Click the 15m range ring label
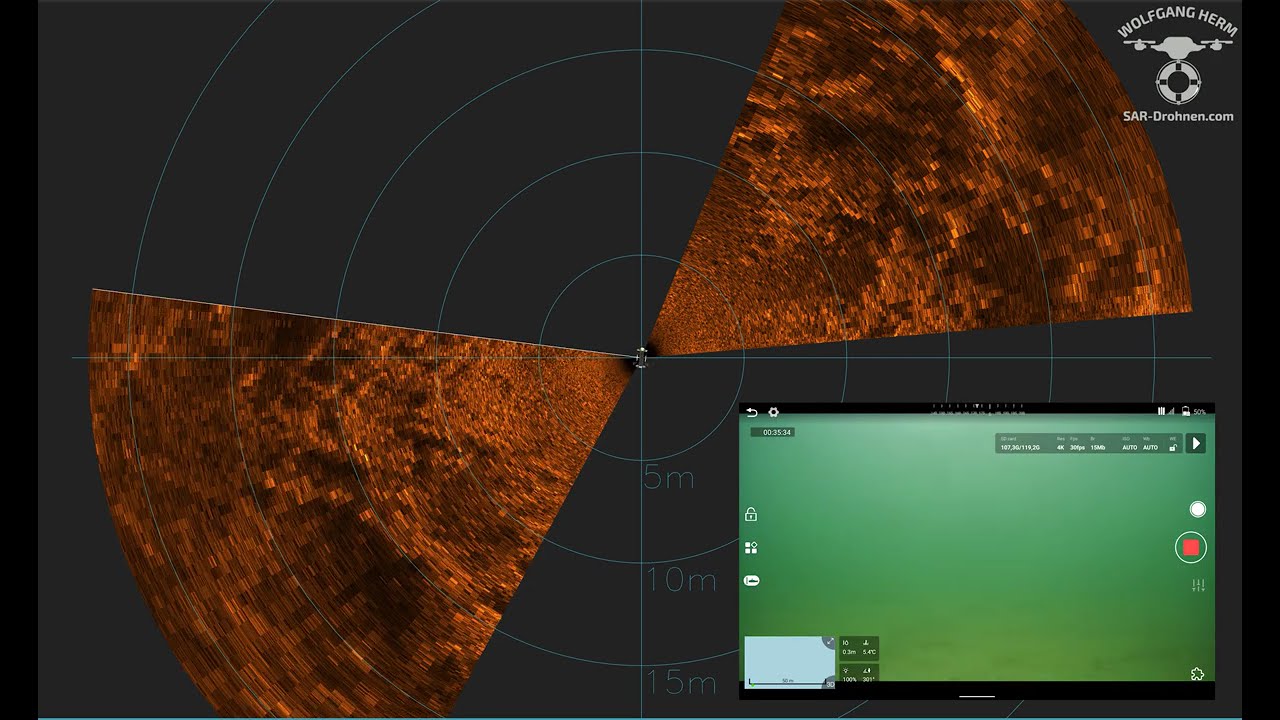 point(680,683)
